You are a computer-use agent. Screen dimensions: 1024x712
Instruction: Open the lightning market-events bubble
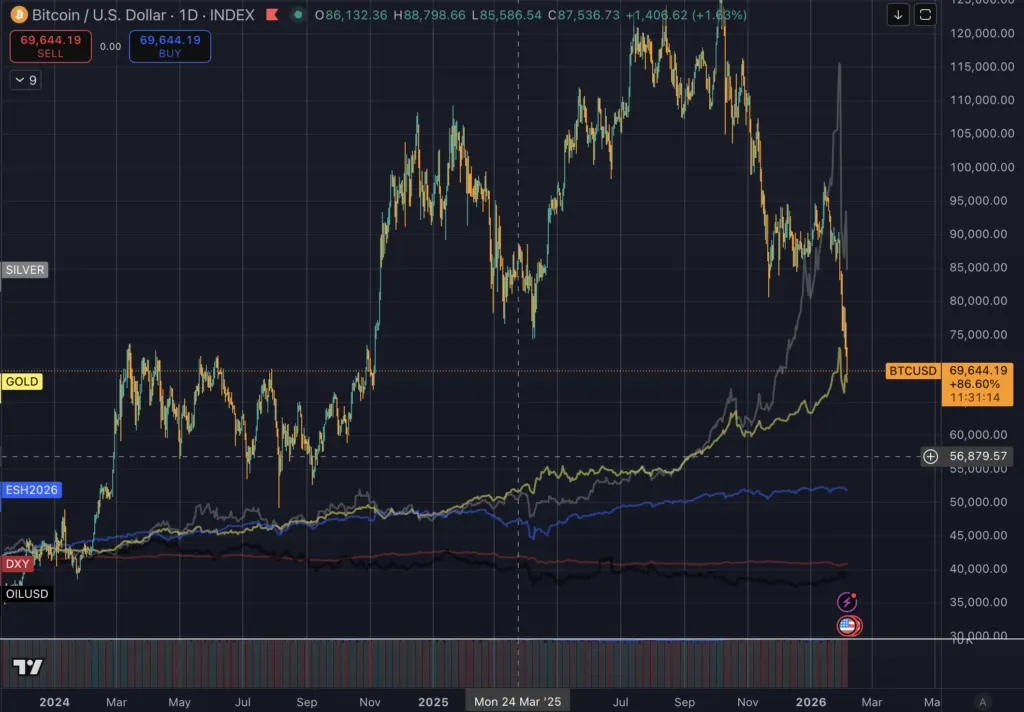point(846,601)
